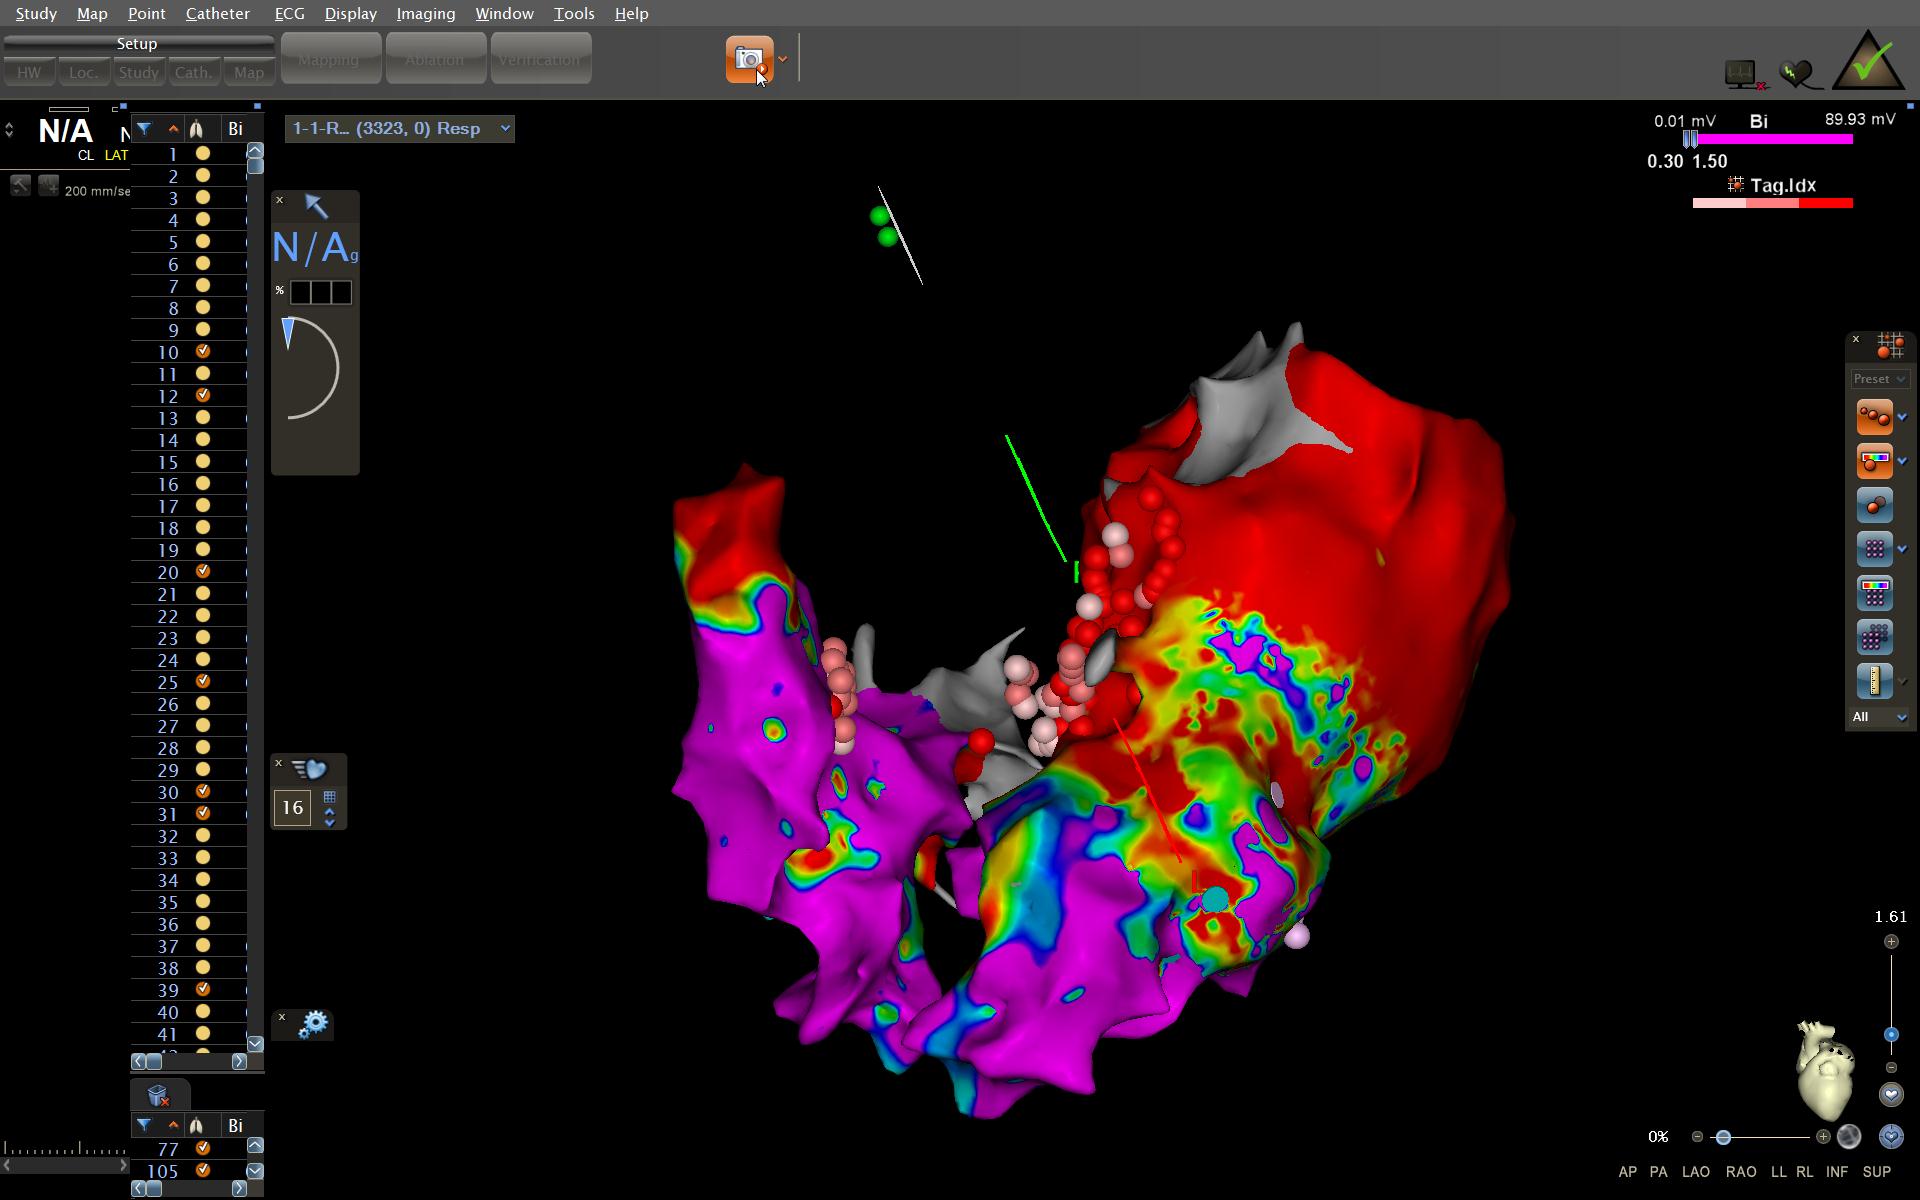Open the Preset dropdown

tap(1879, 379)
